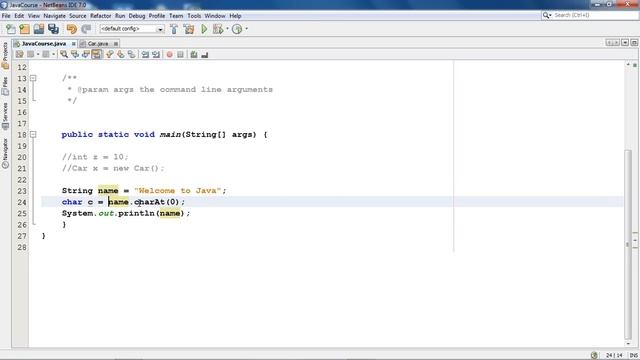Open the Debug Project dropdown arrow

227,29
